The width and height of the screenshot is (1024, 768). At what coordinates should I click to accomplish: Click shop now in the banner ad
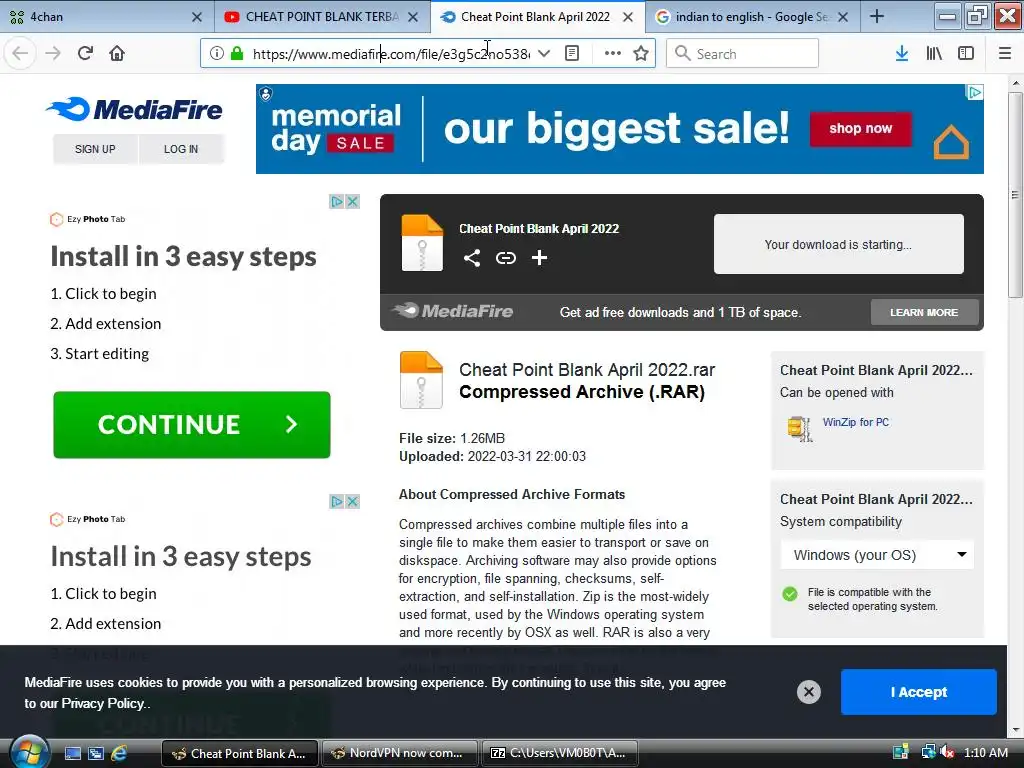click(x=861, y=129)
